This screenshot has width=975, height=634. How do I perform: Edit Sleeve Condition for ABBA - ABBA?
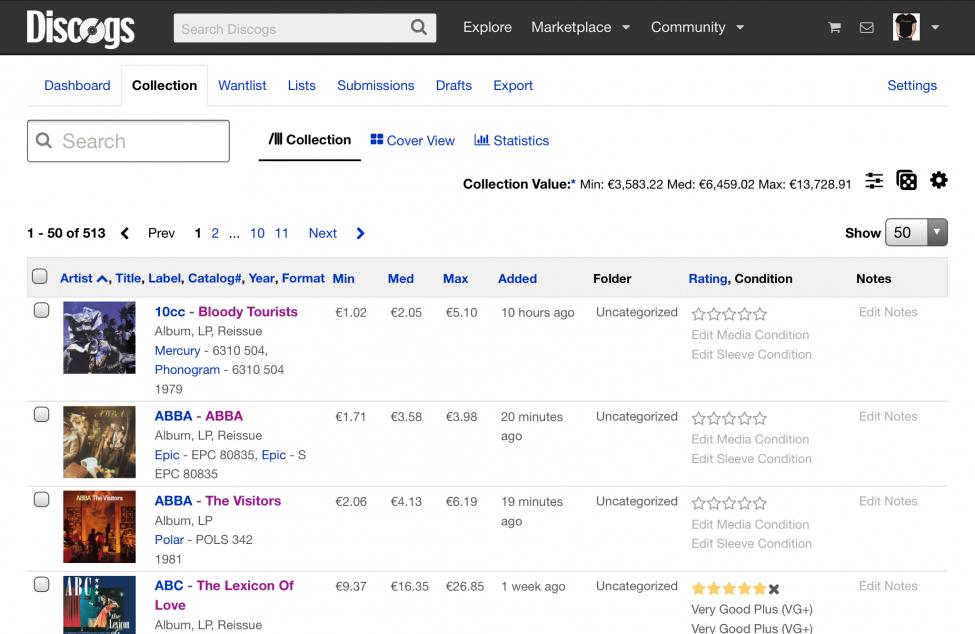point(751,459)
